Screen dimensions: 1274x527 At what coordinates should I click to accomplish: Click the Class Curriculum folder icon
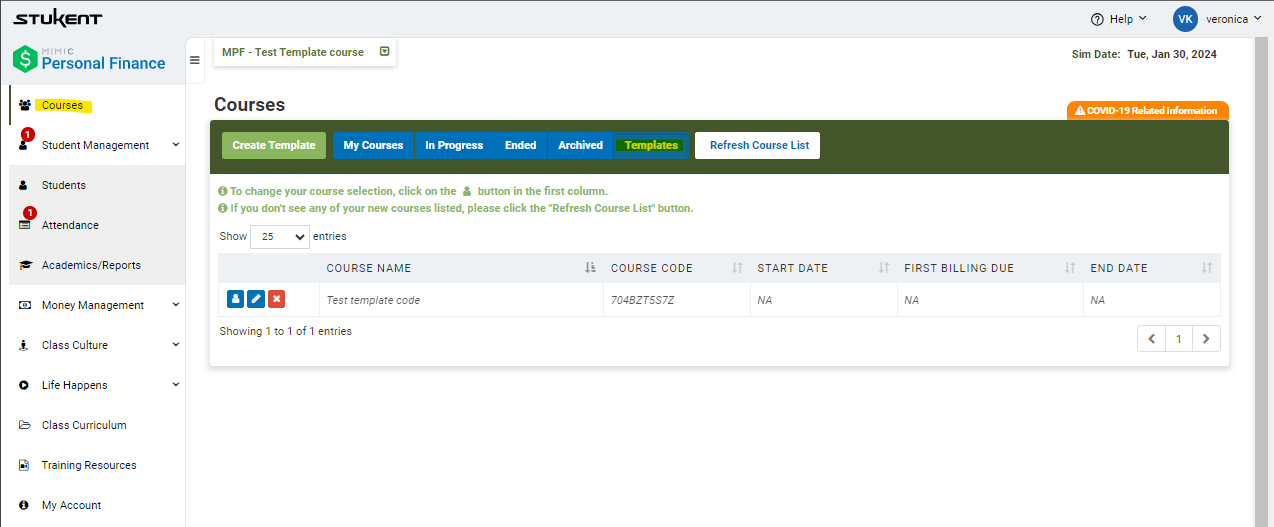pos(25,425)
